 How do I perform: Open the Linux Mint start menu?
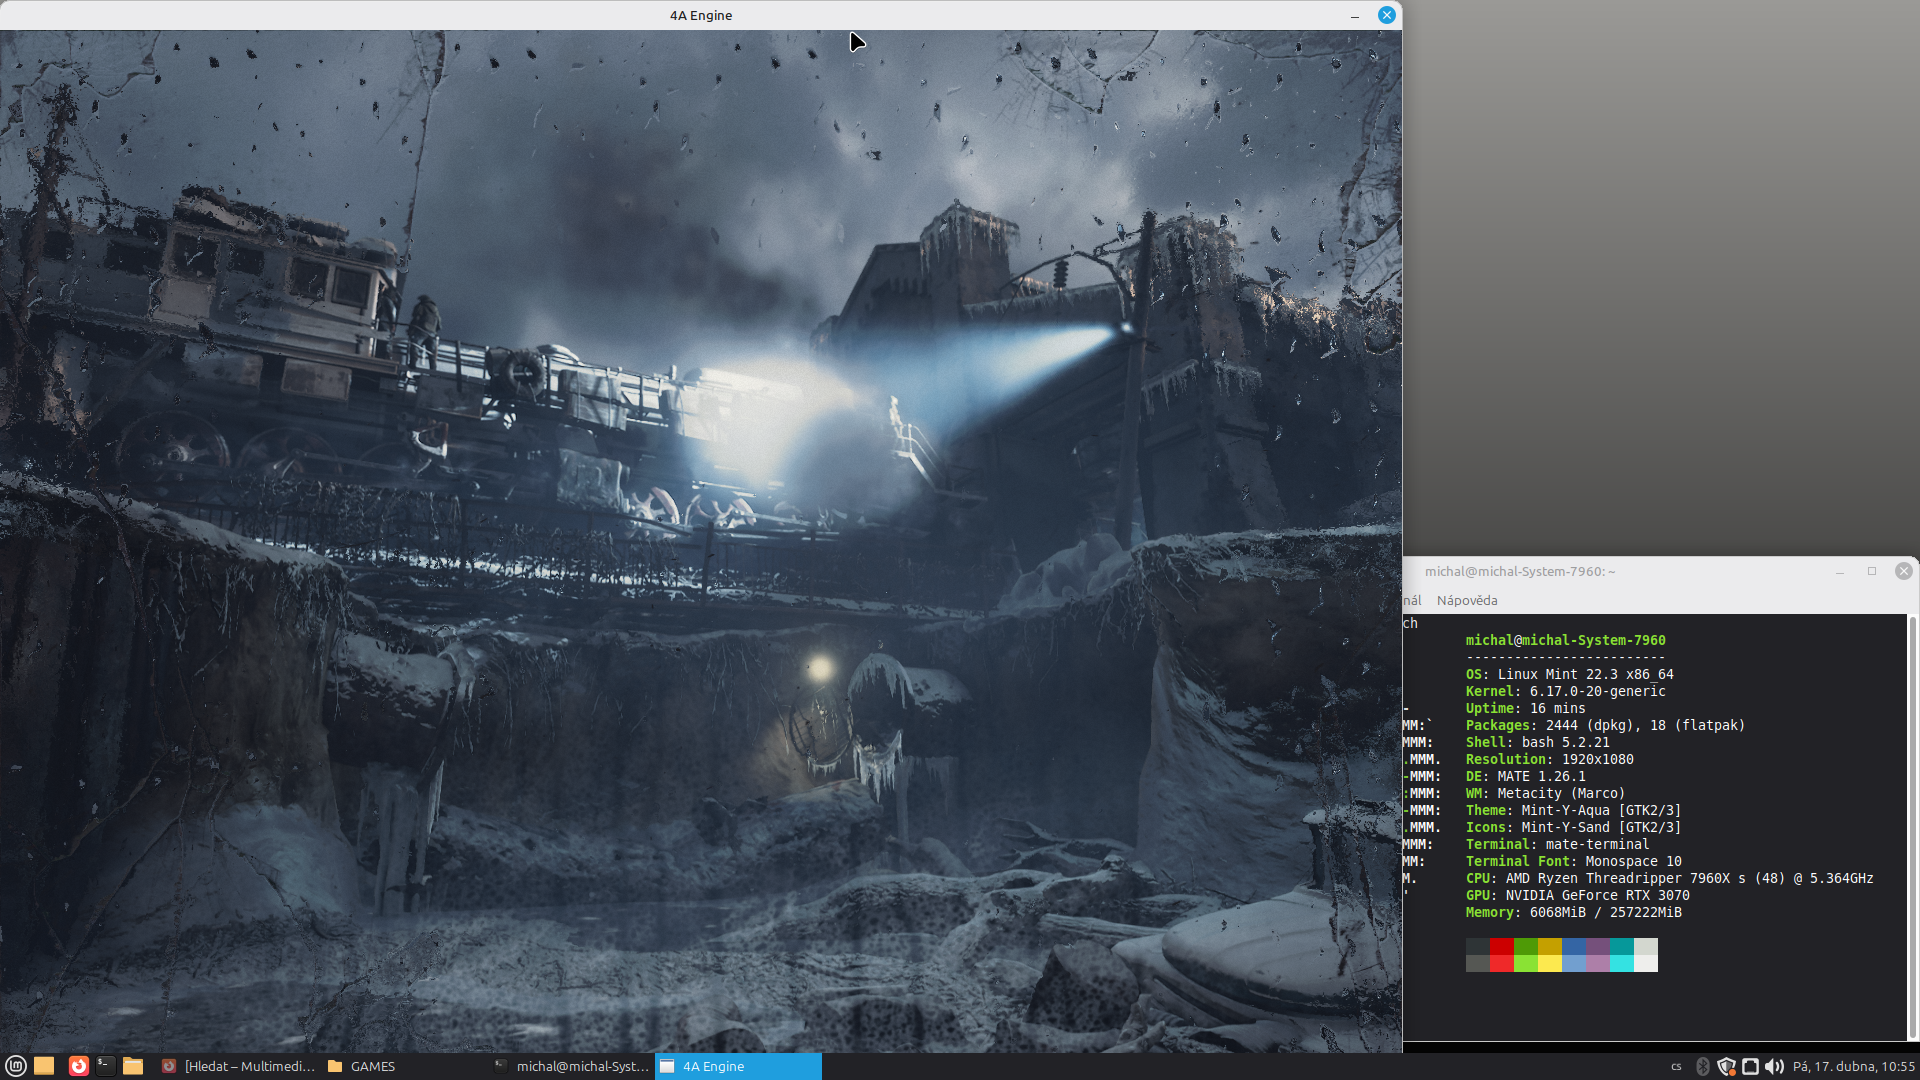coord(15,1066)
